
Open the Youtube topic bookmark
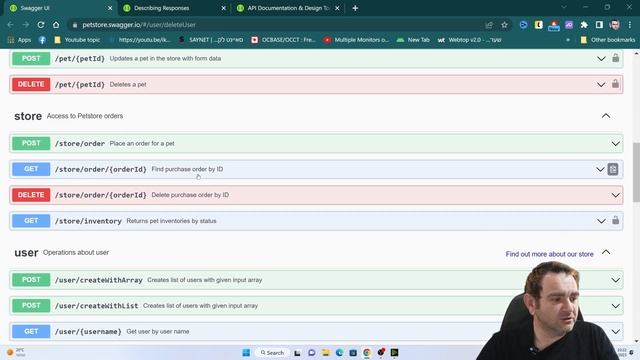click(77, 40)
